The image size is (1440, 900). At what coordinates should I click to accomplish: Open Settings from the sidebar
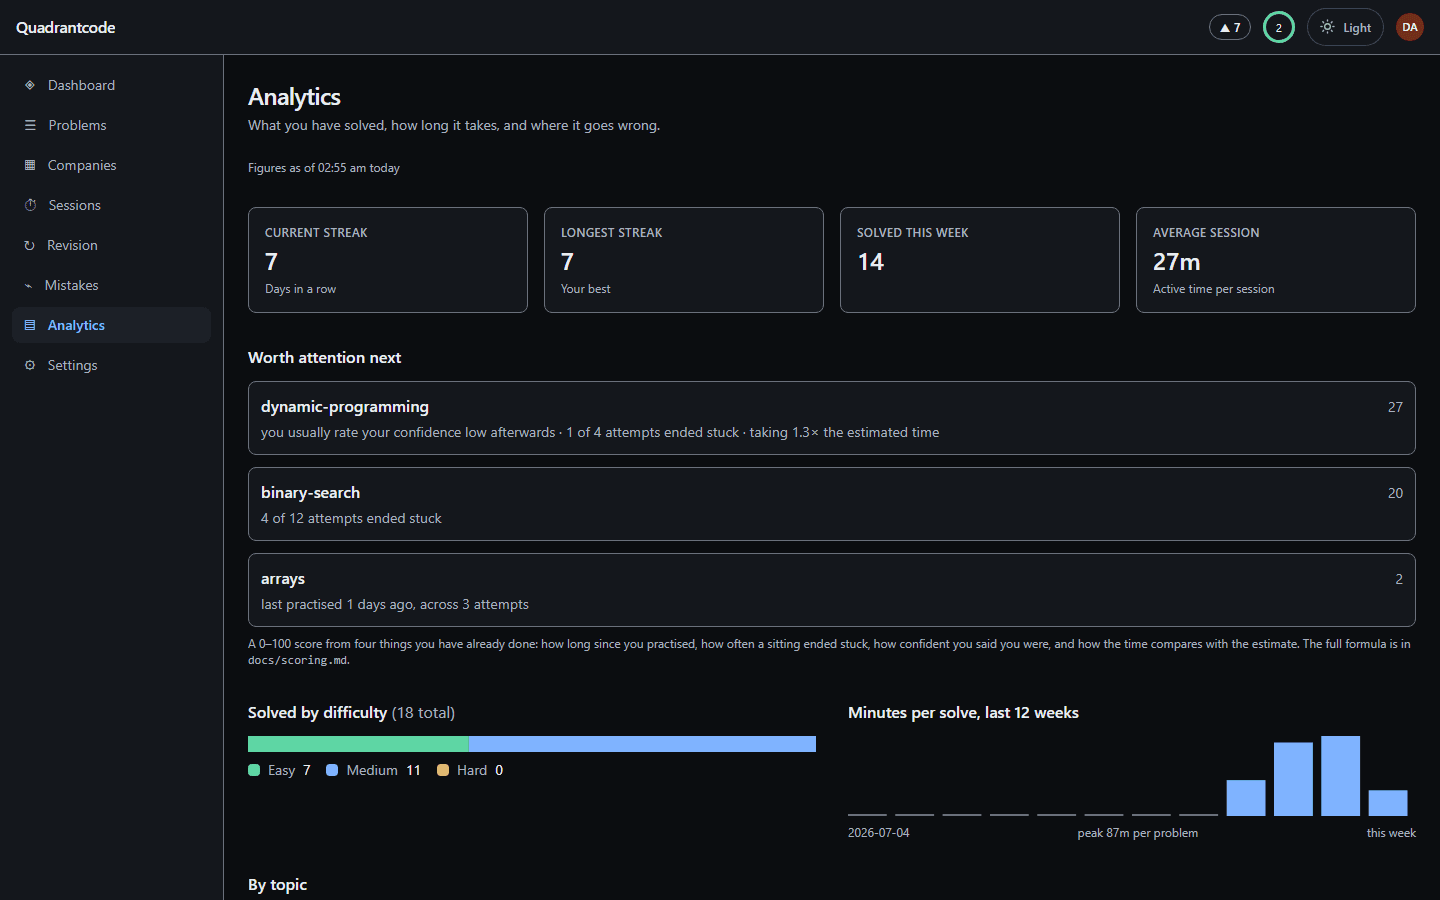[111, 365]
